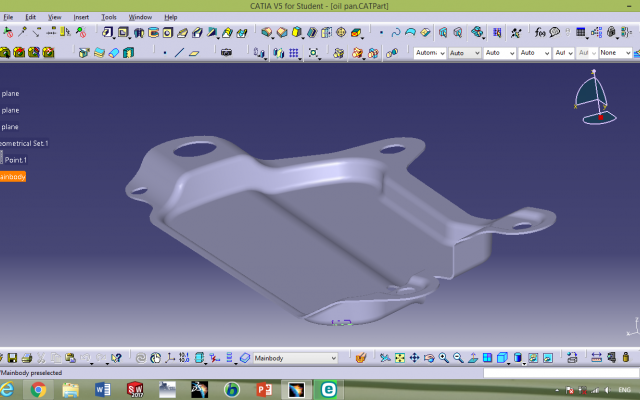This screenshot has width=640, height=400.
Task: Select the Pocket tool icon
Action: pyautogui.click(x=123, y=32)
